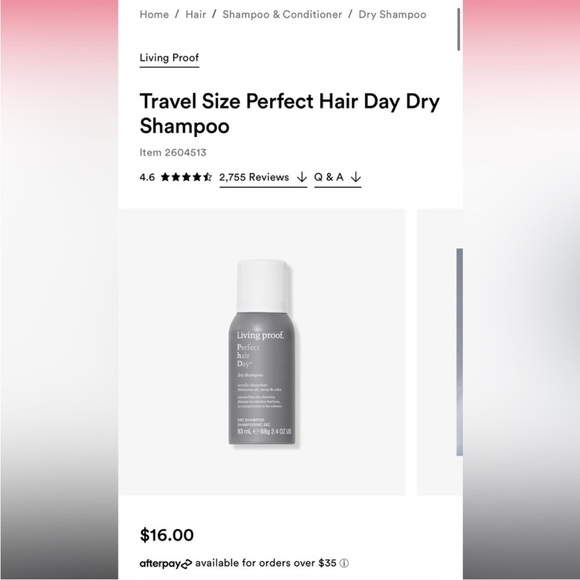The height and width of the screenshot is (580, 580).
Task: Click the down arrow beside Q & A
Action: [x=355, y=177]
